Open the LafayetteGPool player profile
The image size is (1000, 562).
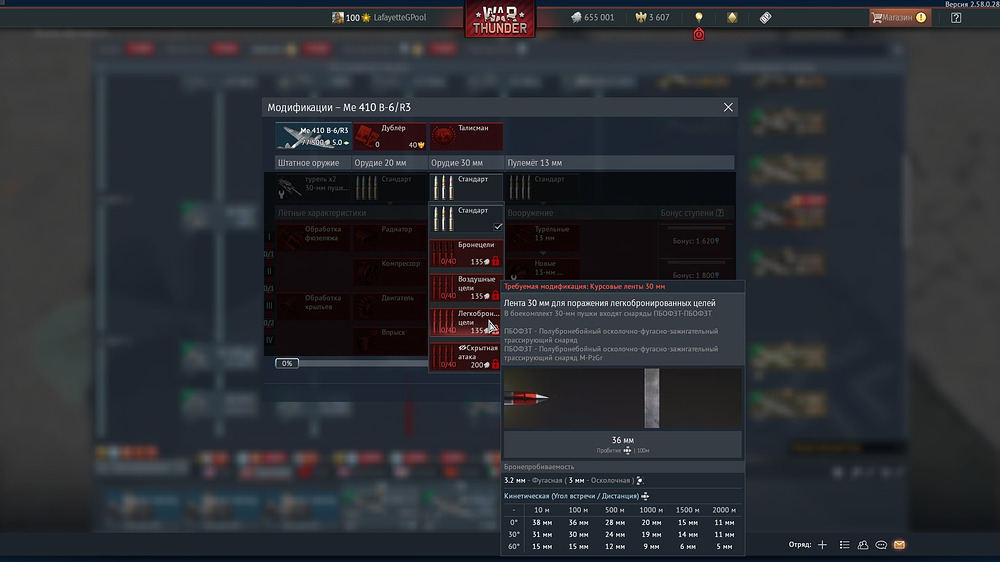(399, 17)
